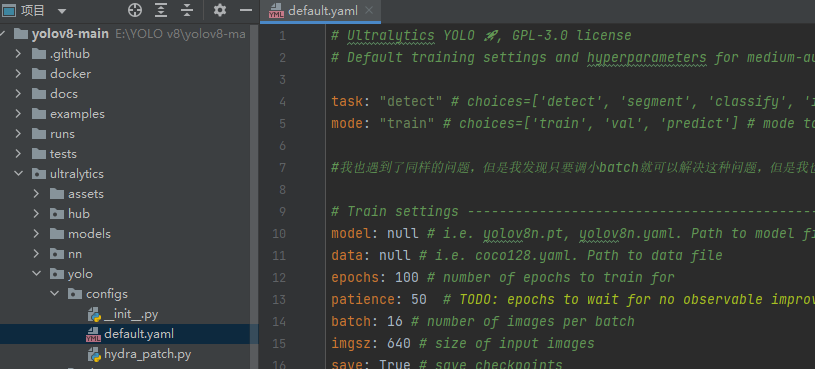Image resolution: width=815 pixels, height=369 pixels.
Task: Collapse the yolo package
Action: (36, 274)
